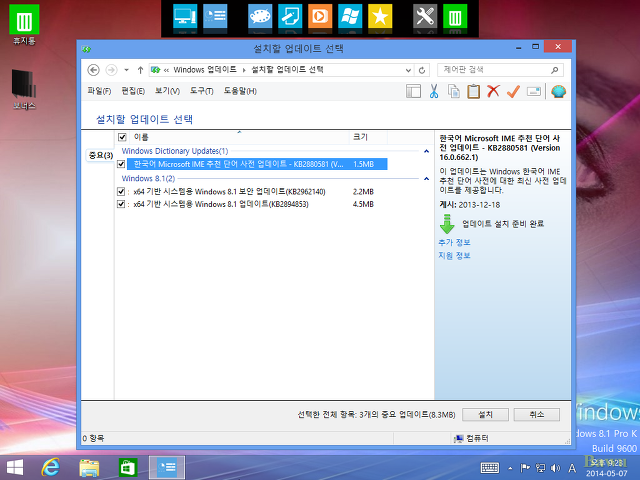Sort by the 크기 column header
Screen dimensions: 640x480
pos(368,137)
